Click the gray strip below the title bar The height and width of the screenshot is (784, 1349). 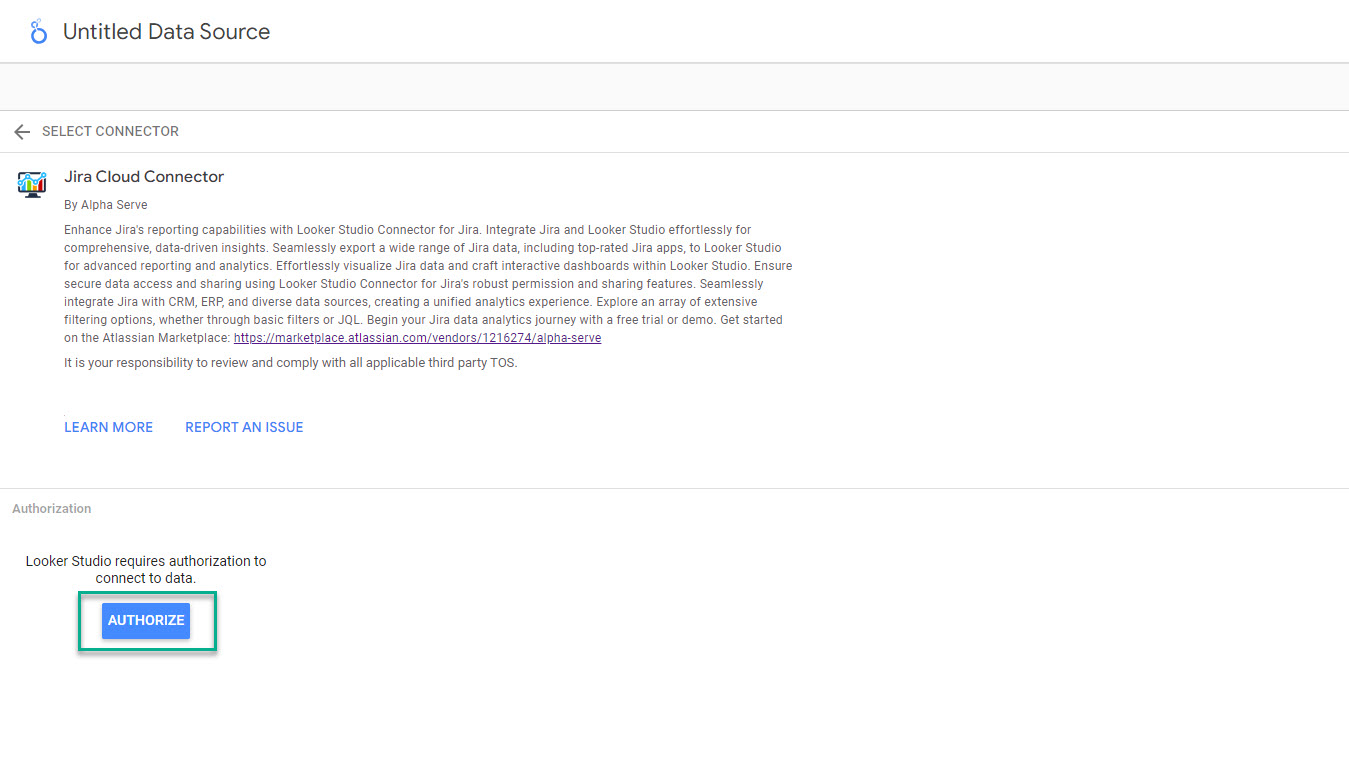(x=674, y=87)
